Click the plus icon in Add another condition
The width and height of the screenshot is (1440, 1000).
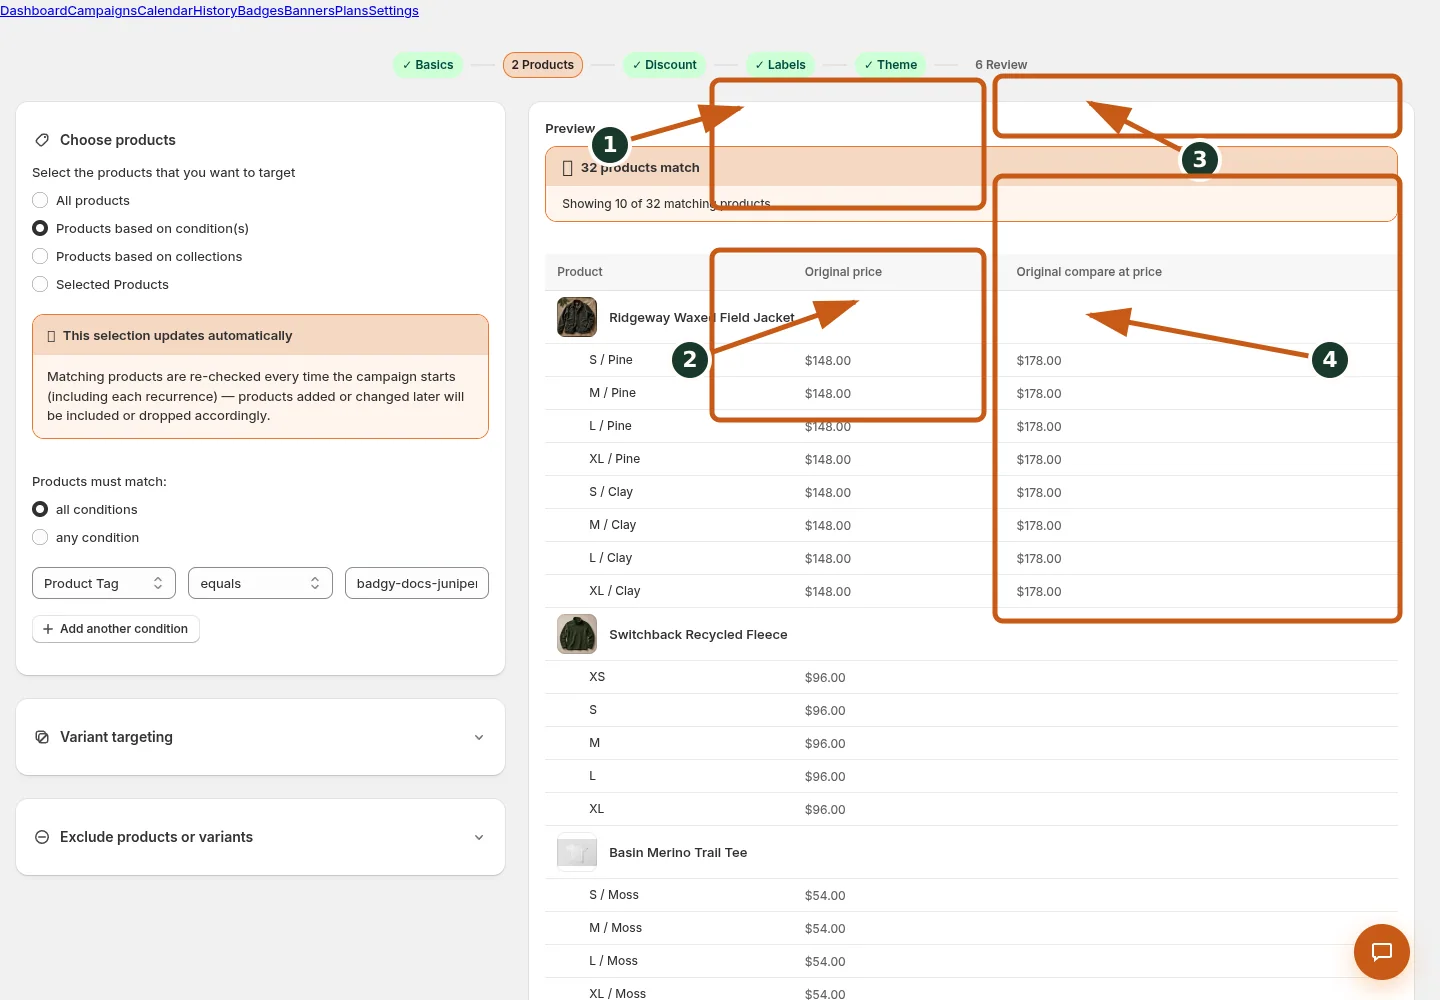click(x=48, y=629)
